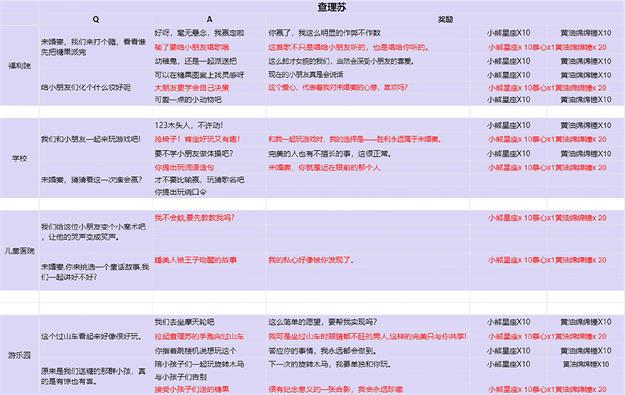
Task: Click the answer mentioning '跳楼机'
Action: pyautogui.click(x=195, y=351)
